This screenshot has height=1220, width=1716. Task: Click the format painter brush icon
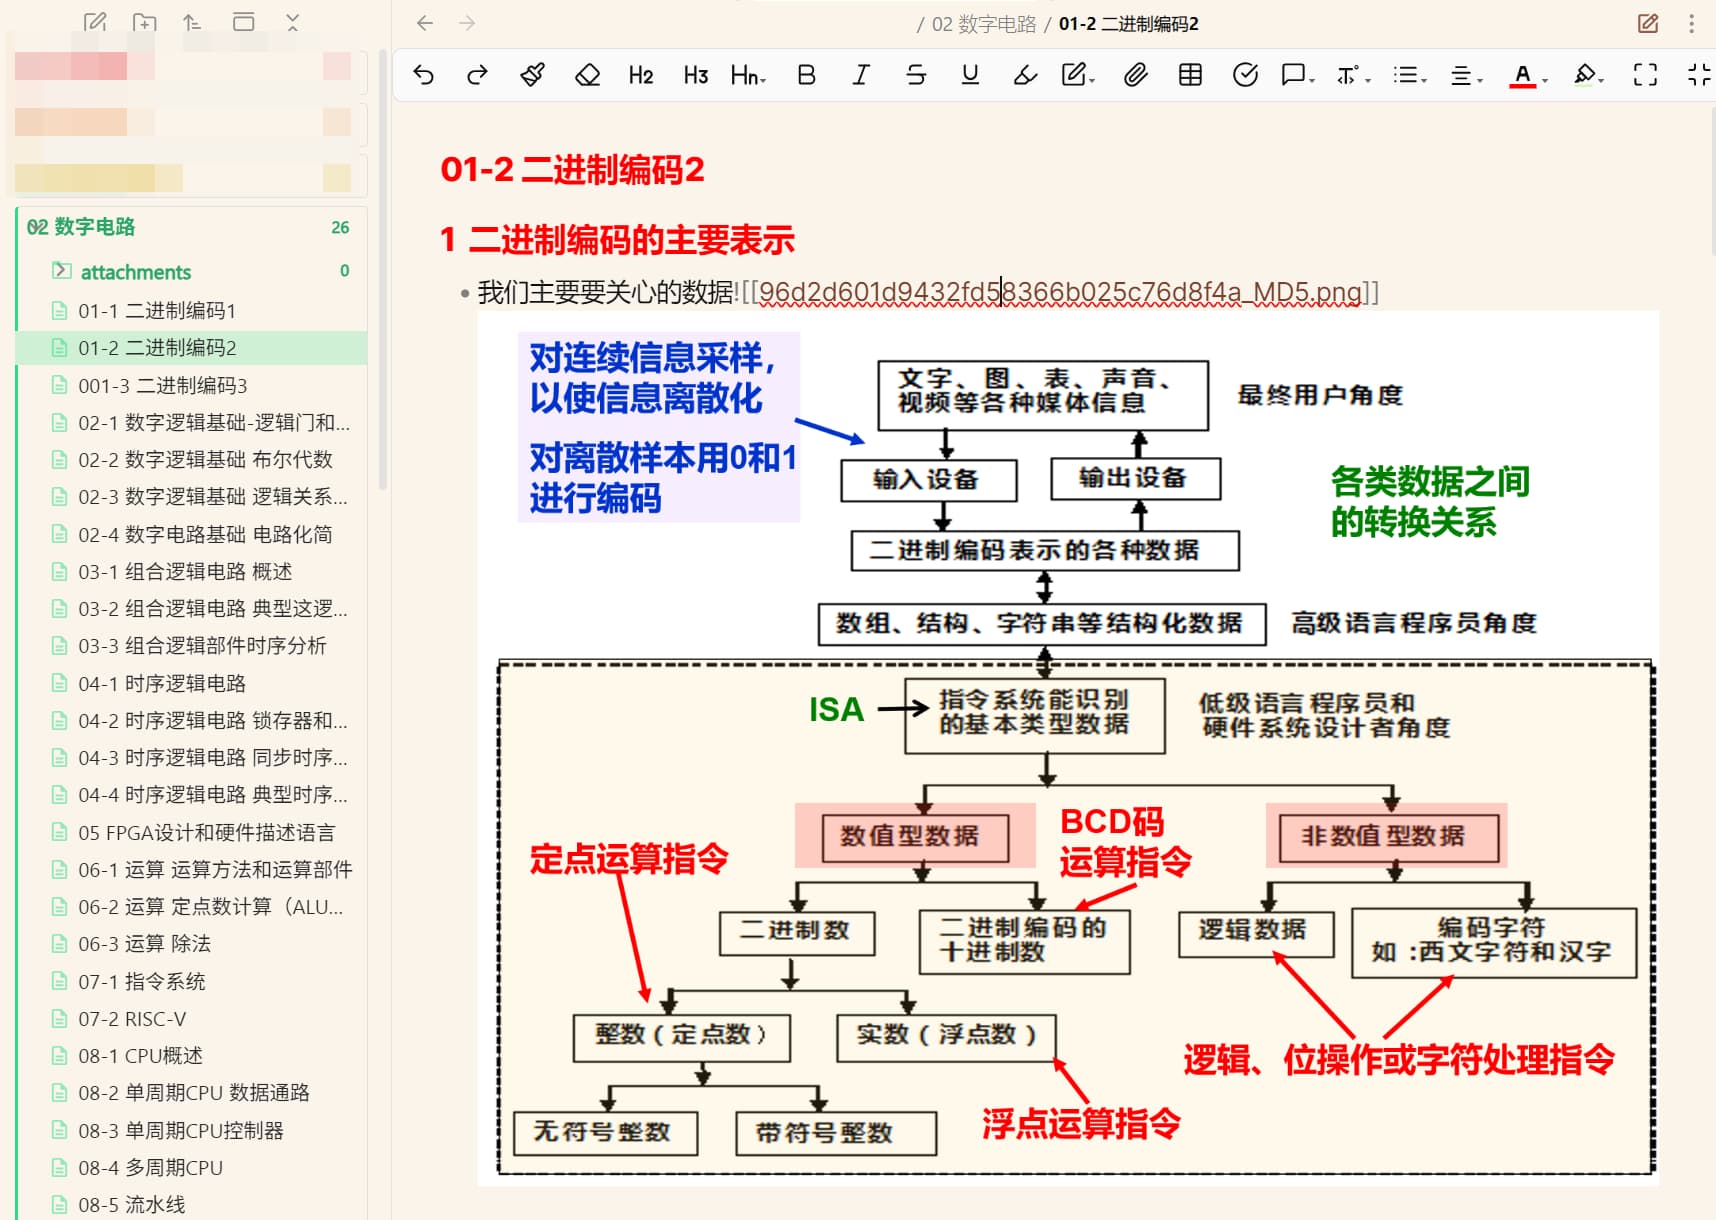click(x=532, y=75)
